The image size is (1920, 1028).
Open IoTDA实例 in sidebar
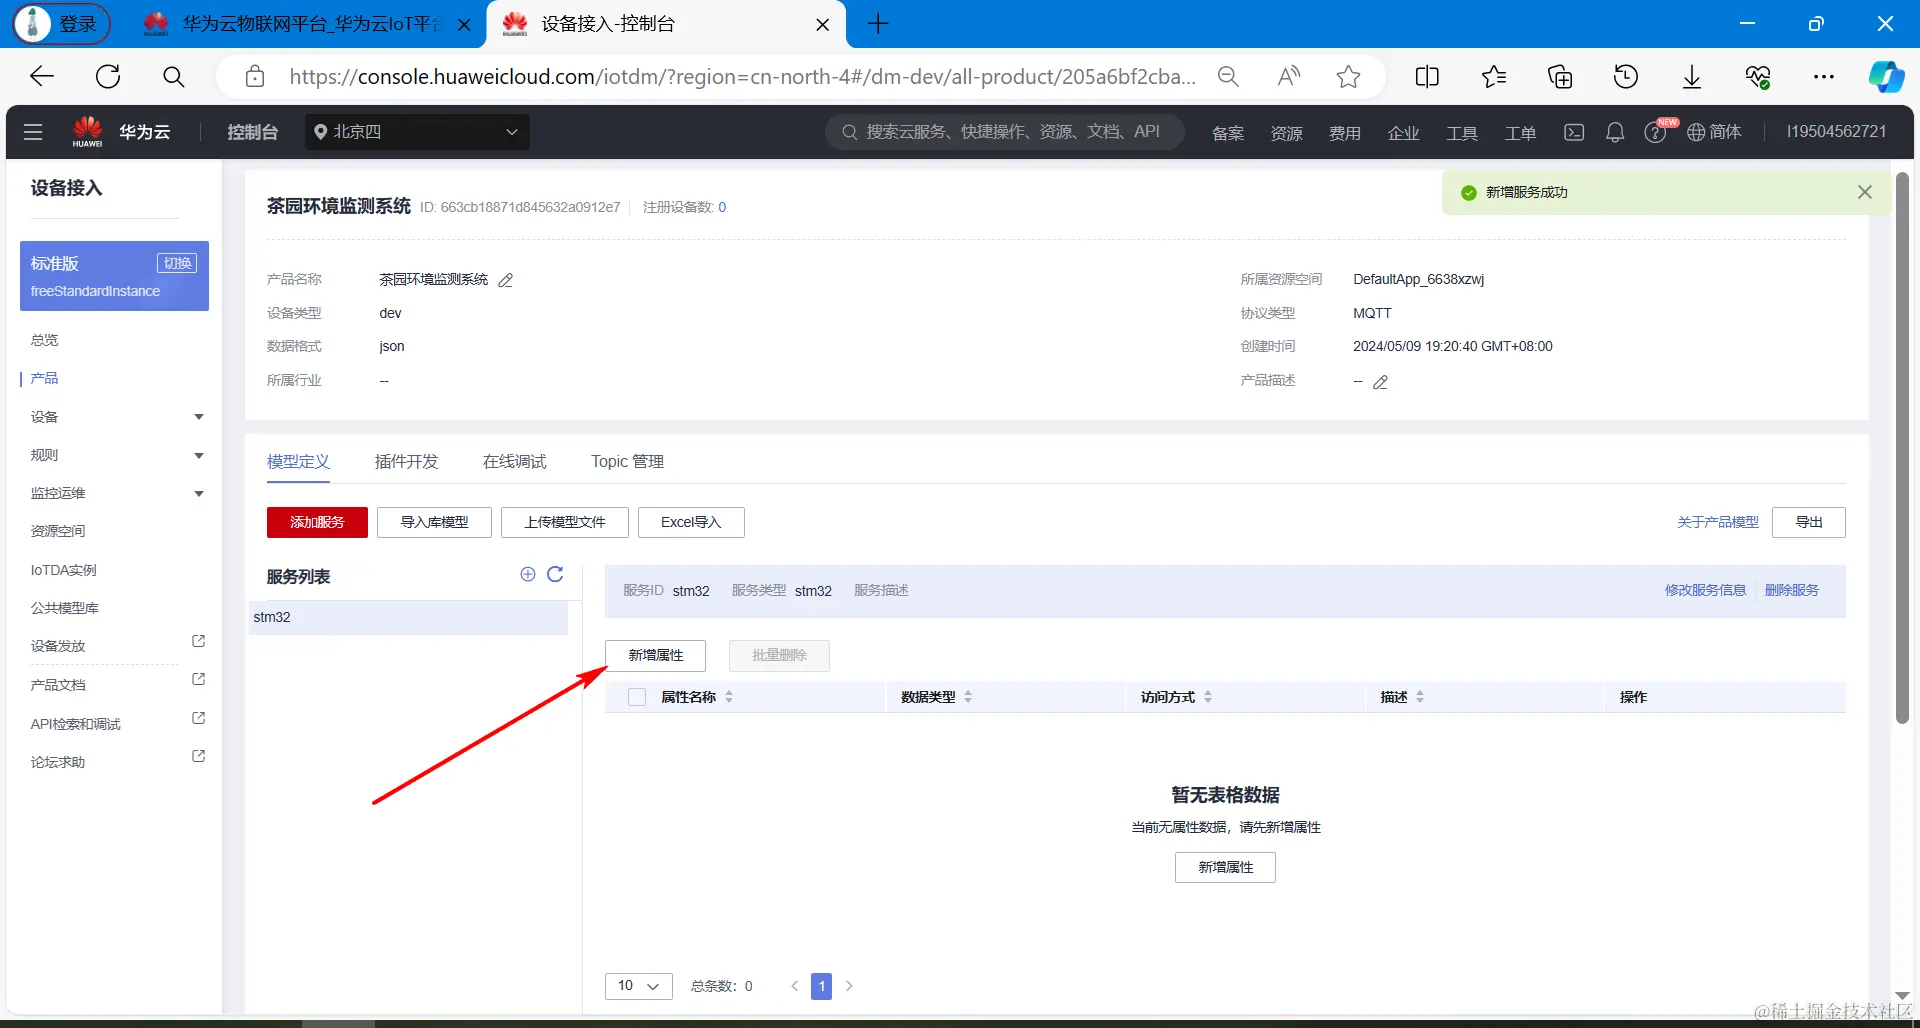click(63, 570)
